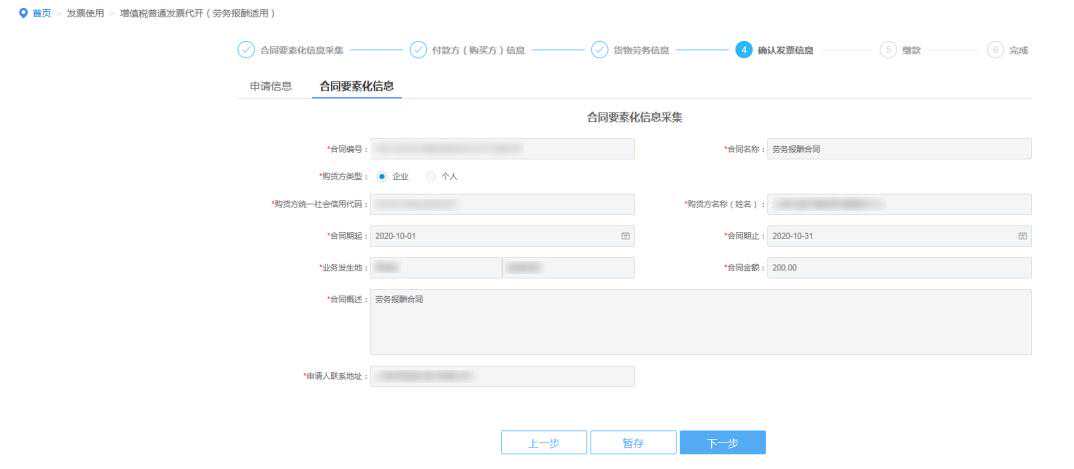The height and width of the screenshot is (469, 1074).
Task: Click step 2 payer info checkmark icon
Action: [x=418, y=50]
